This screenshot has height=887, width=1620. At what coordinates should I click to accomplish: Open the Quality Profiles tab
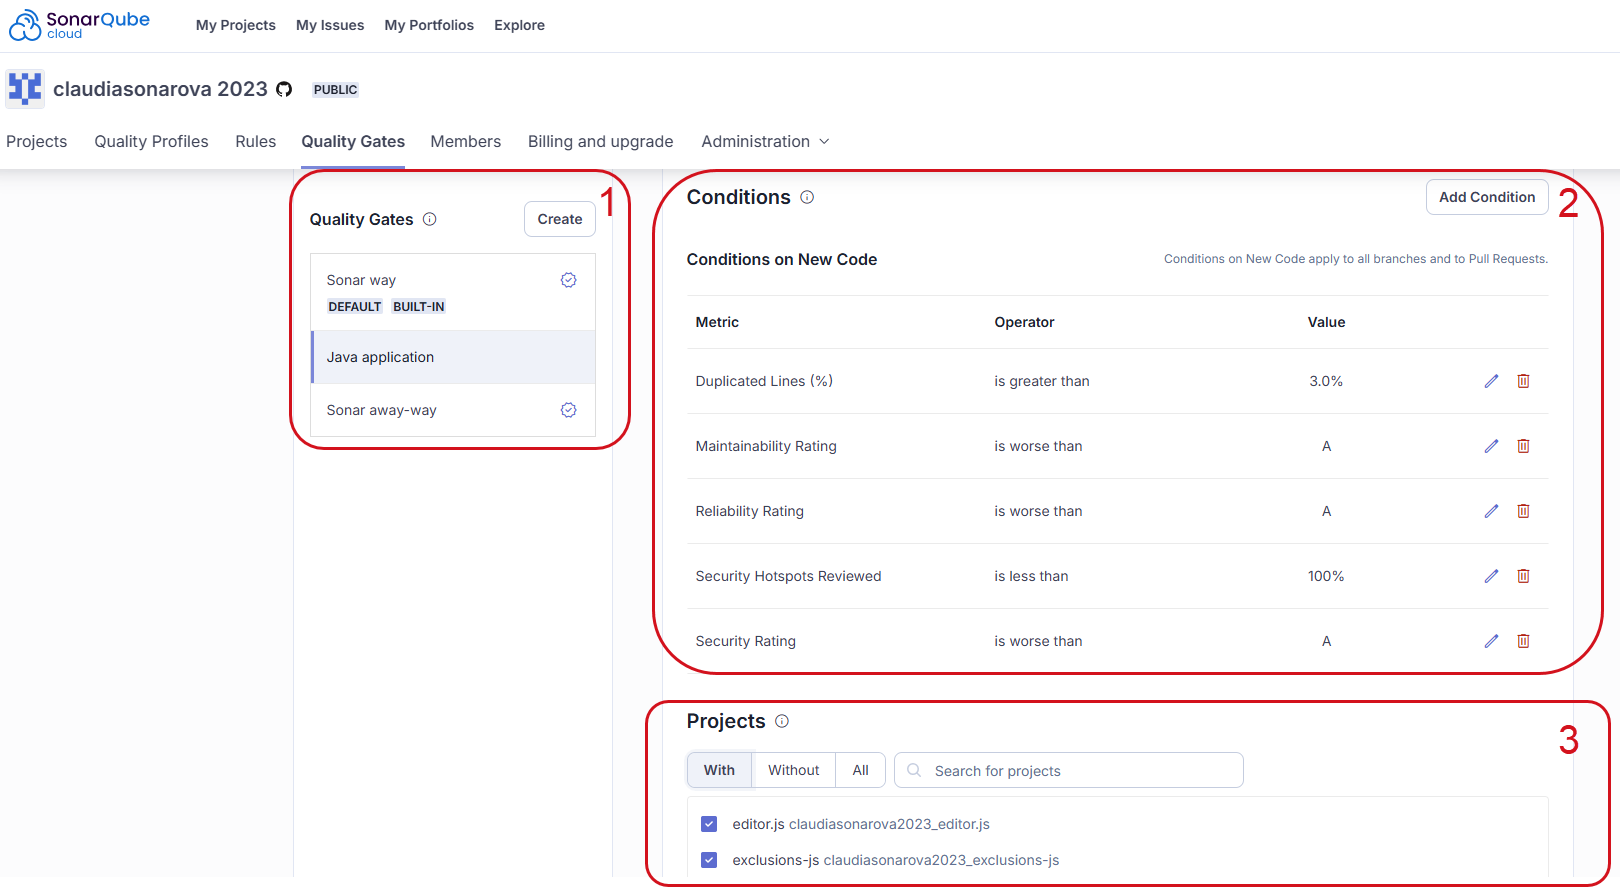[151, 142]
